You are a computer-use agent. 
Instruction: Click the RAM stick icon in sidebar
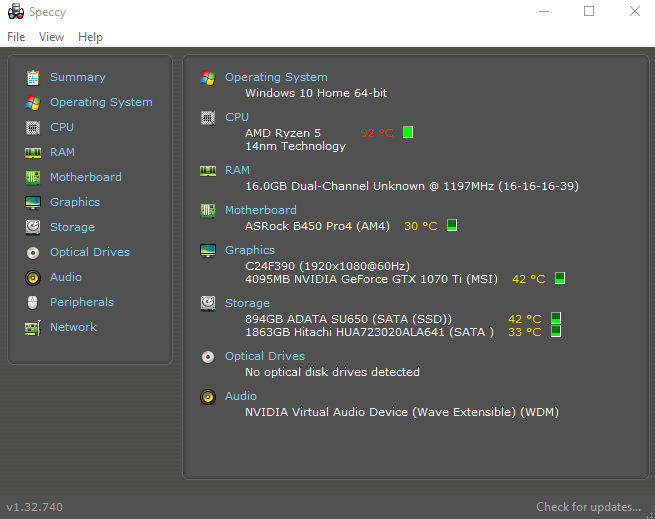33,153
